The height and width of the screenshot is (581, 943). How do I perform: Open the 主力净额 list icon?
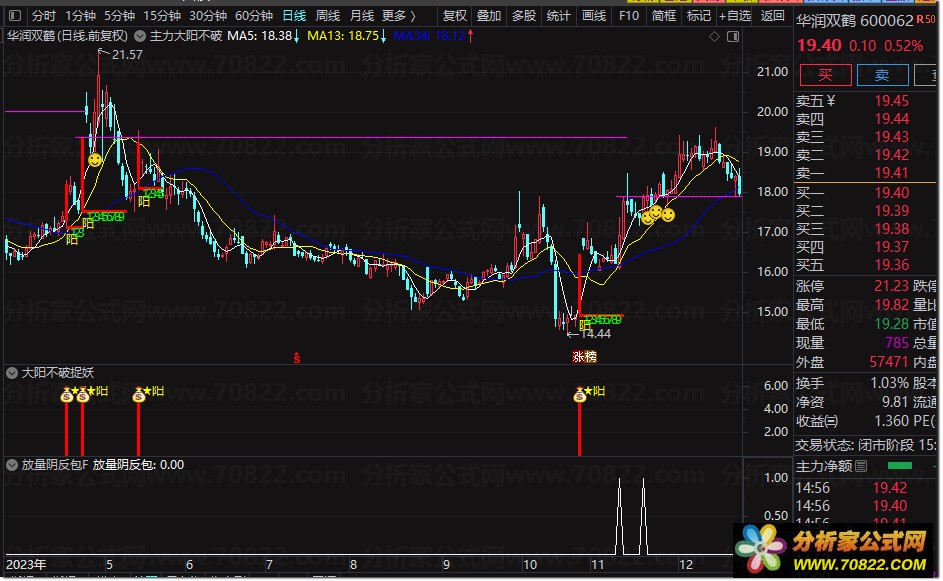[x=861, y=466]
